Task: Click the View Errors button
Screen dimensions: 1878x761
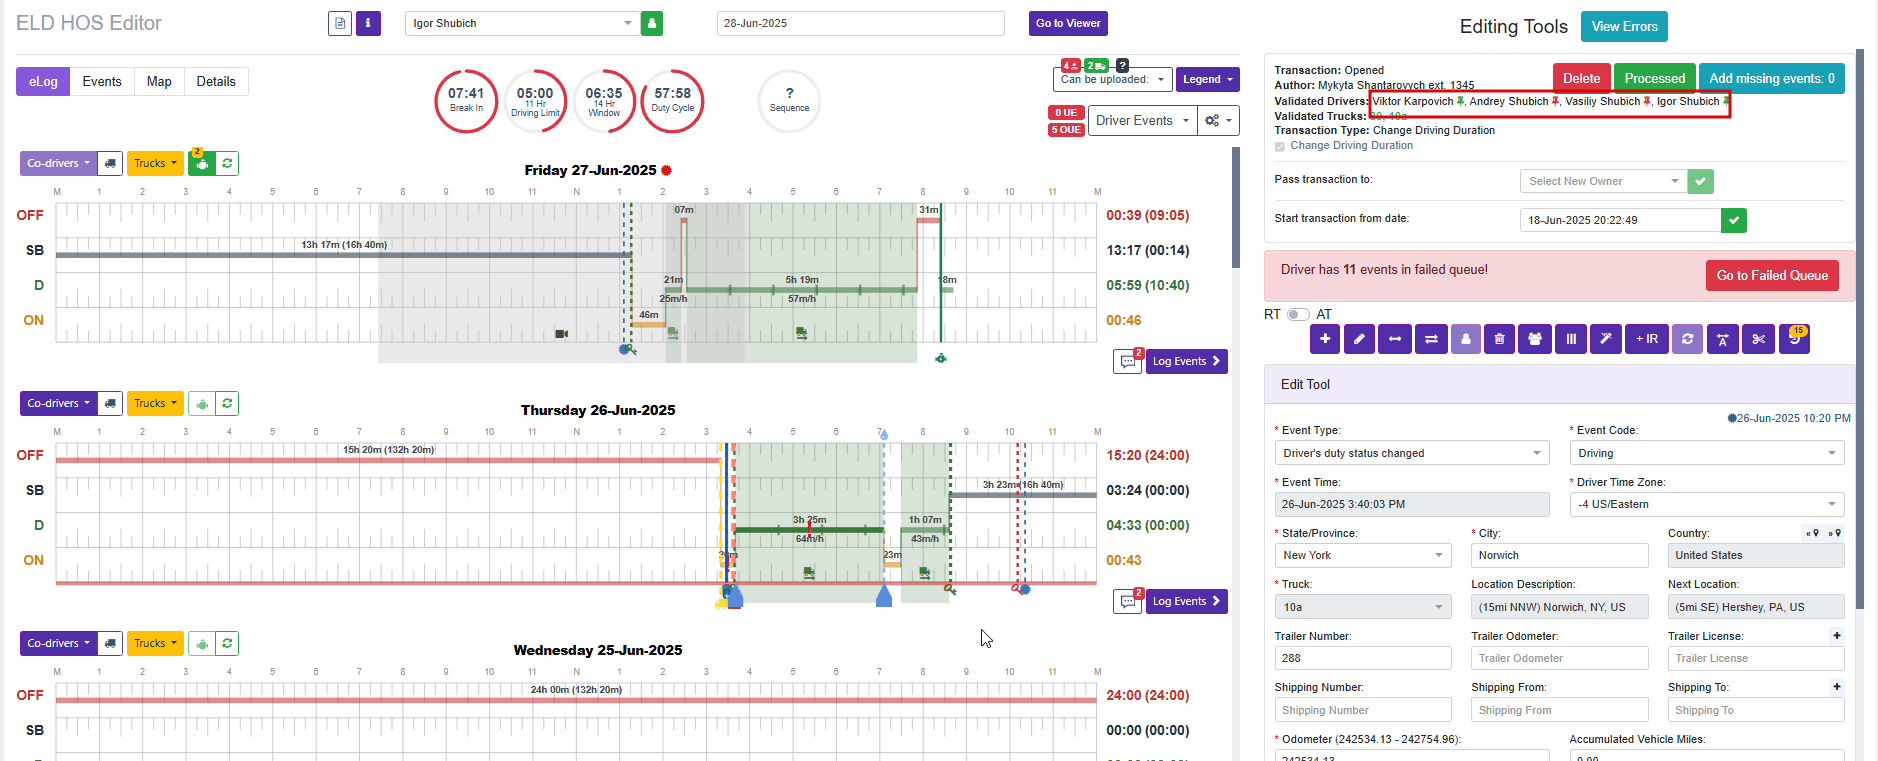Action: [x=1624, y=27]
